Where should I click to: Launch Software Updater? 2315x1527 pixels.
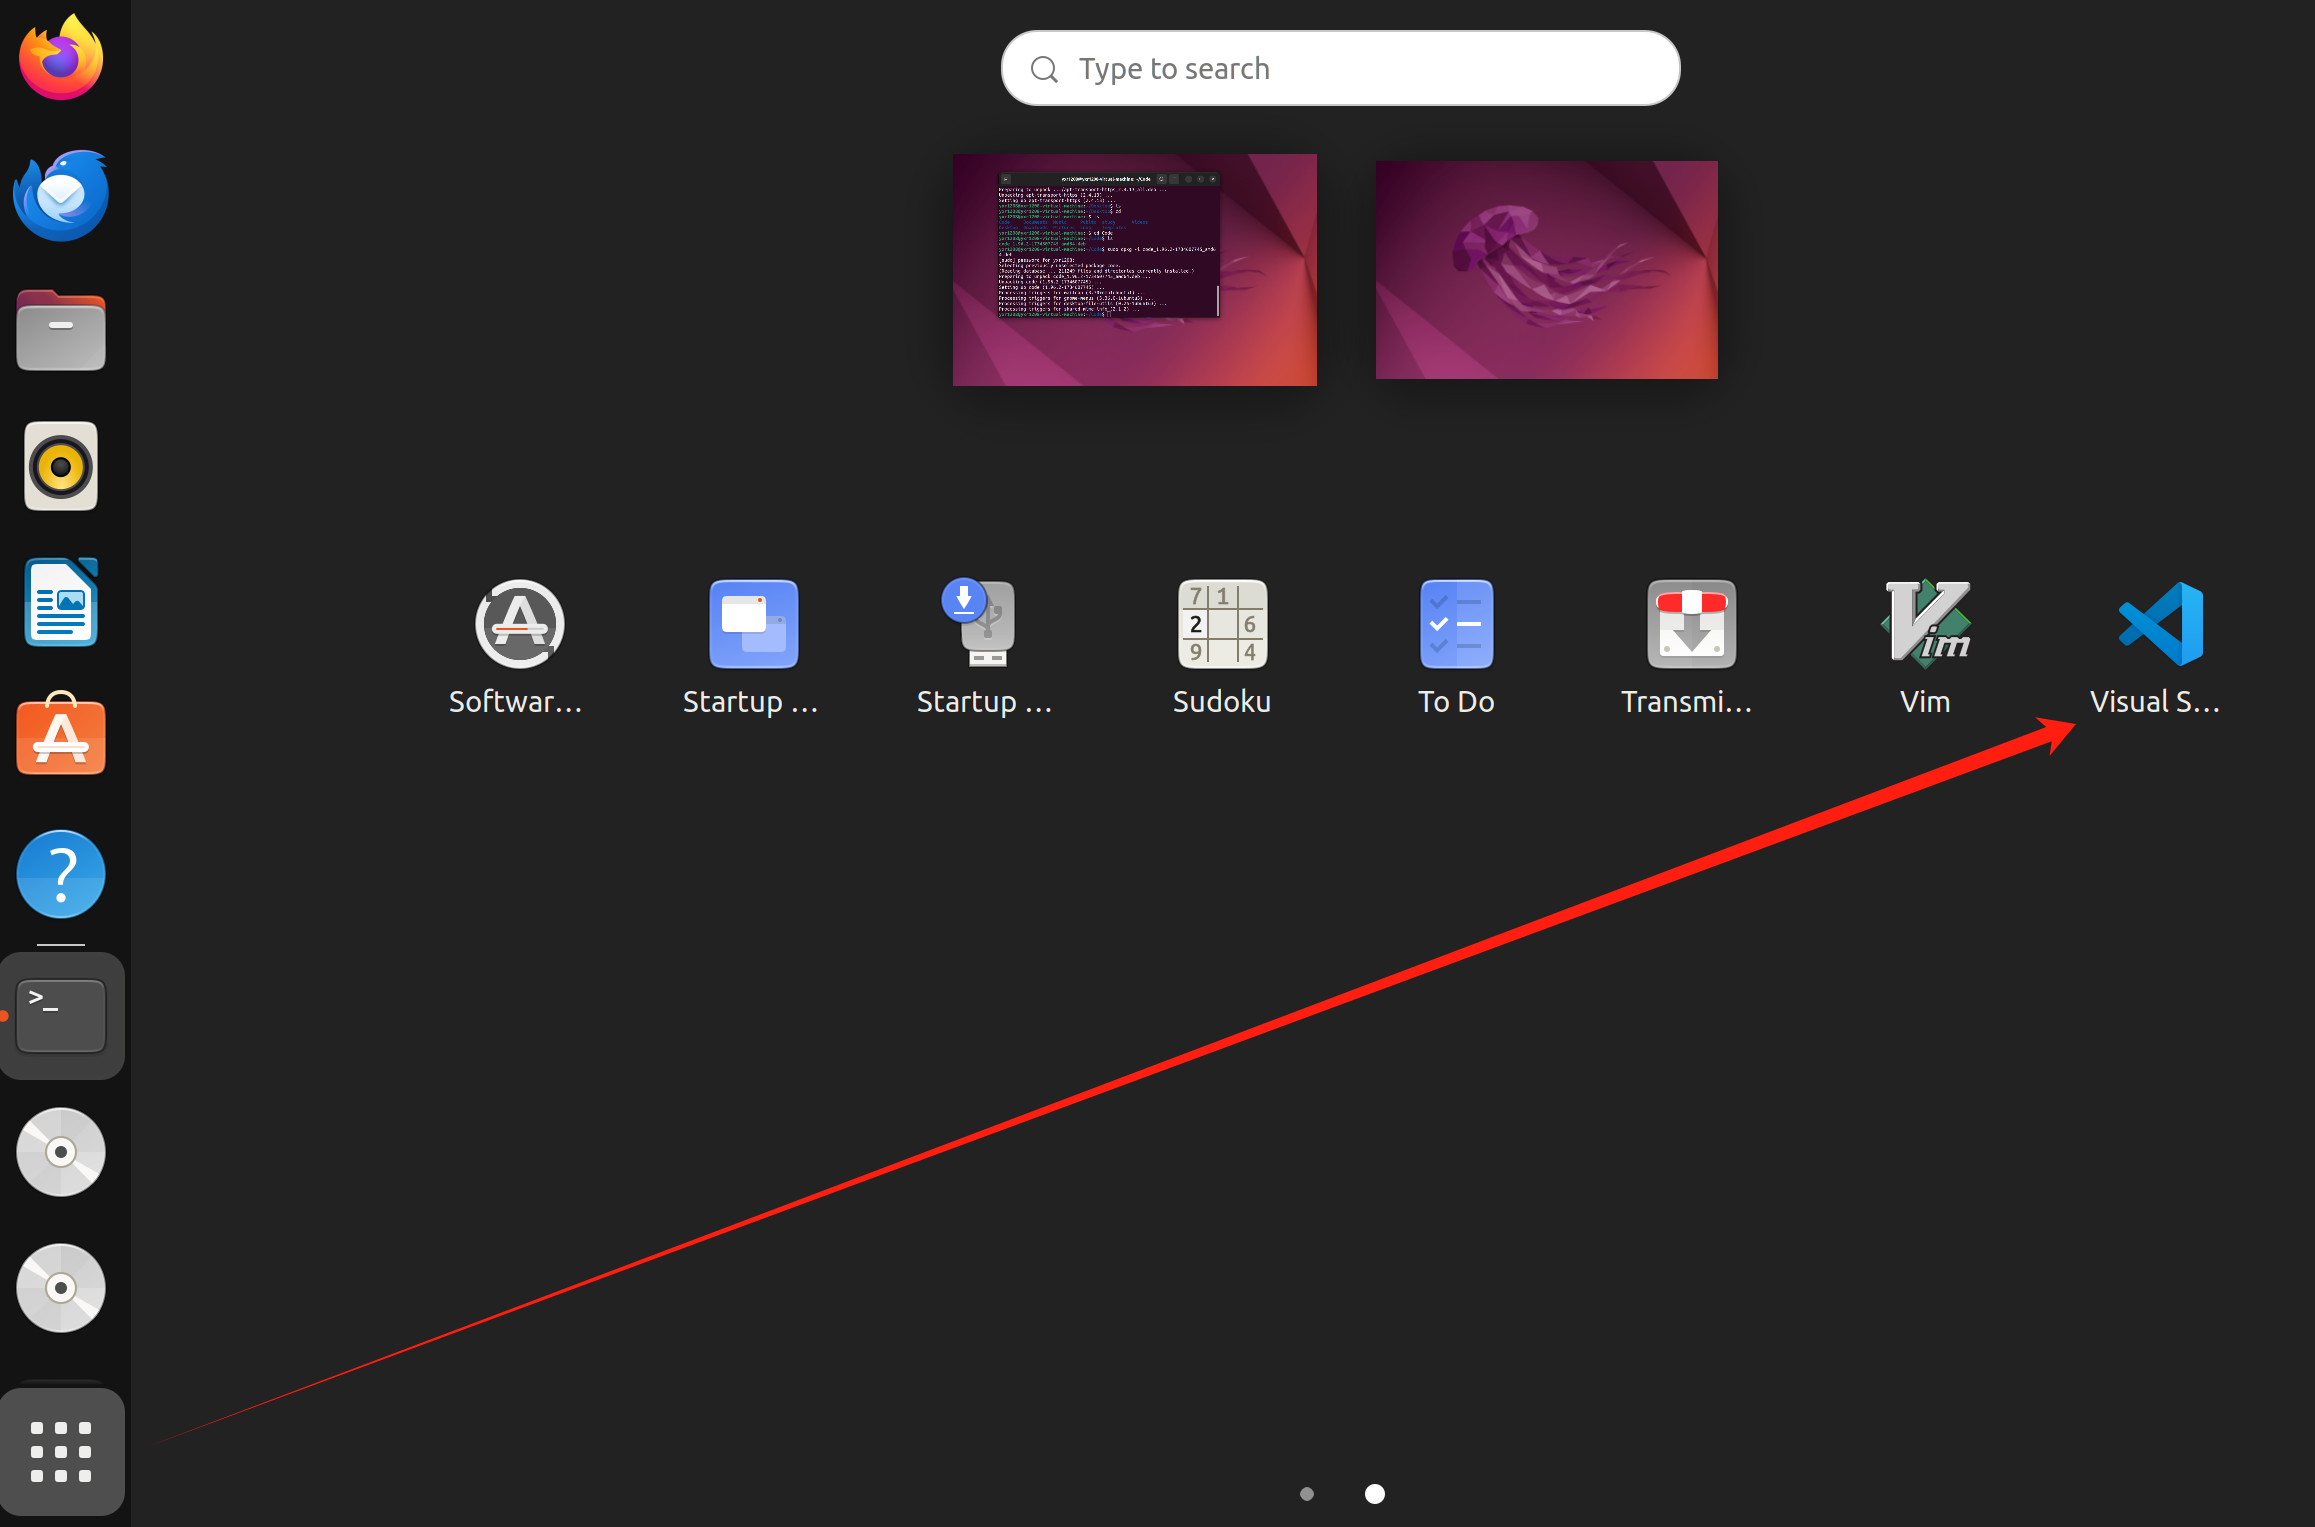[519, 625]
